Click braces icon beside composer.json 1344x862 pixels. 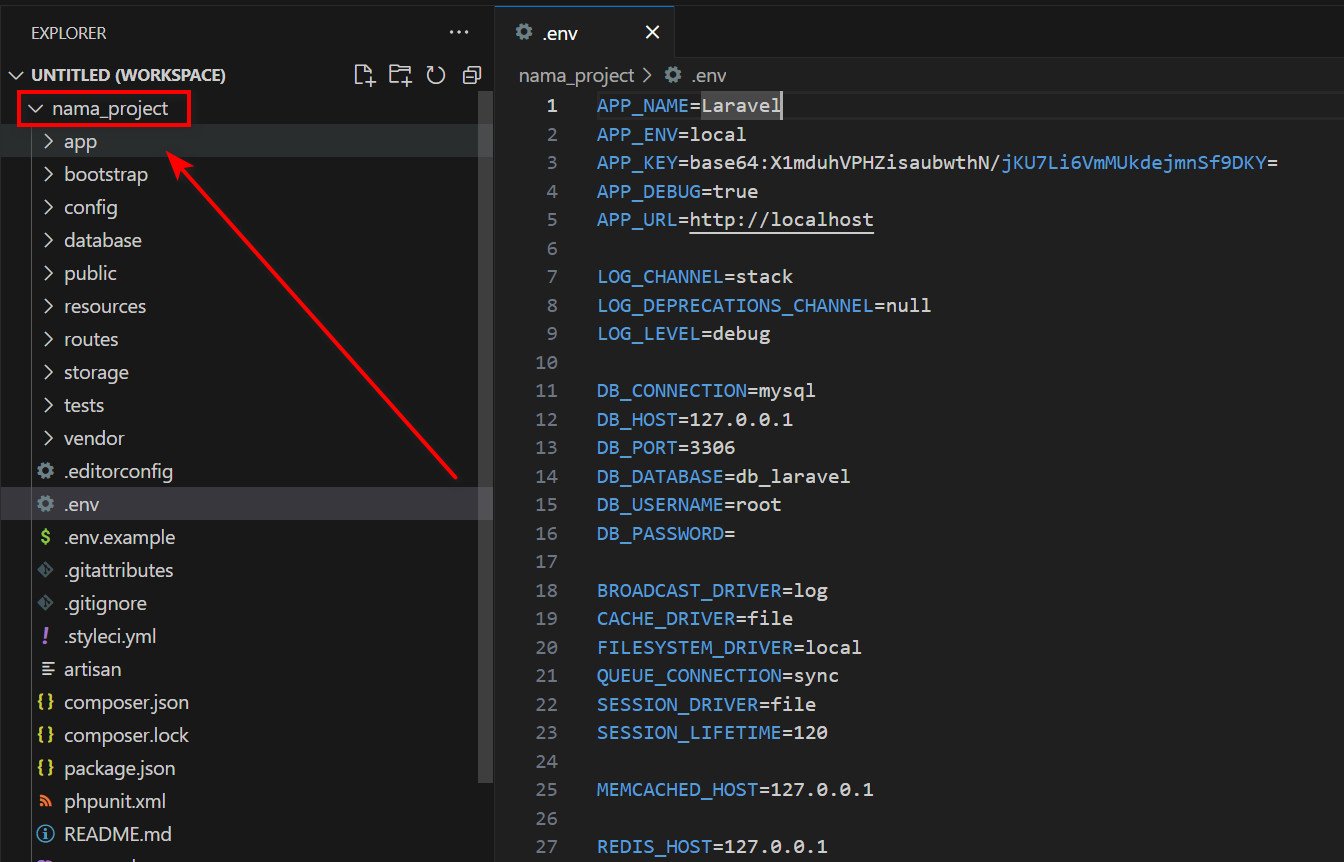[45, 702]
